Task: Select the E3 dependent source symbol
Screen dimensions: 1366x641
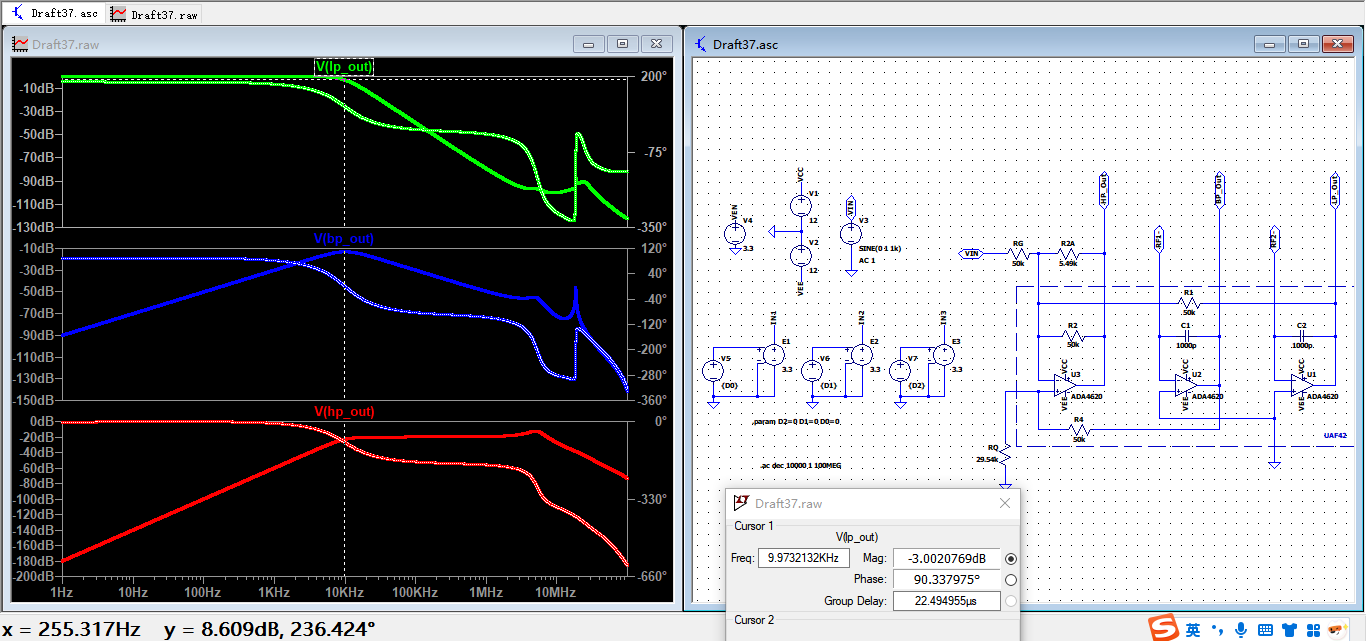Action: (x=943, y=354)
